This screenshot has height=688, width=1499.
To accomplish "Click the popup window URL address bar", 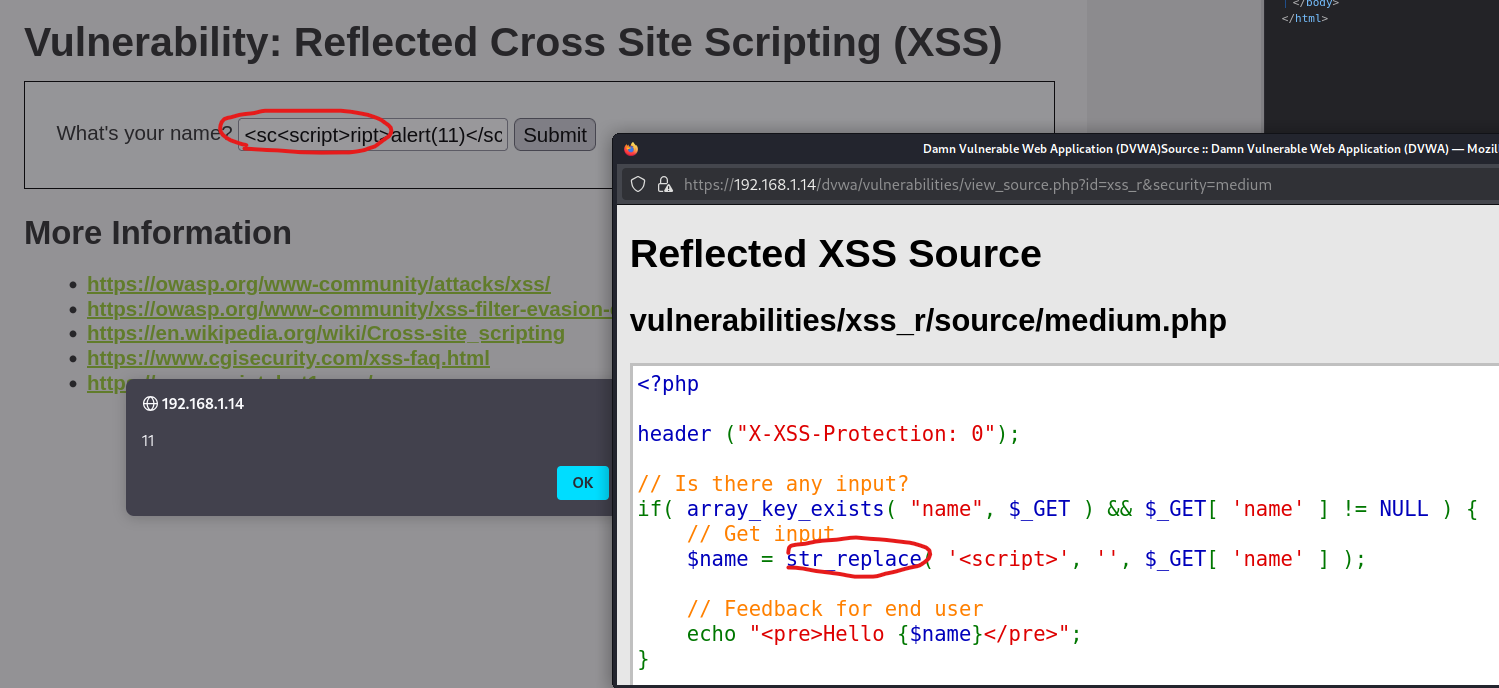I will (1060, 185).
